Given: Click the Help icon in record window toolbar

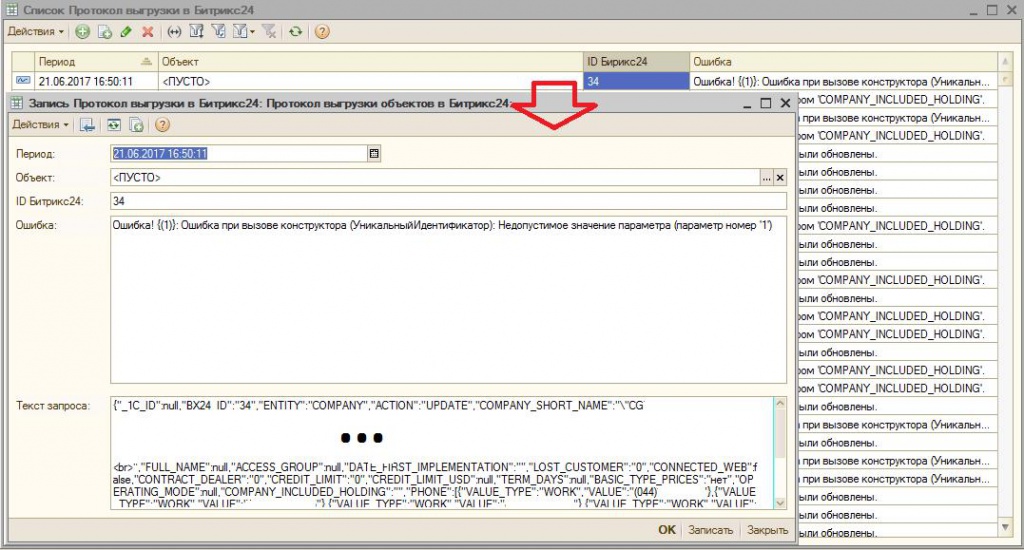Looking at the screenshot, I should pos(162,125).
